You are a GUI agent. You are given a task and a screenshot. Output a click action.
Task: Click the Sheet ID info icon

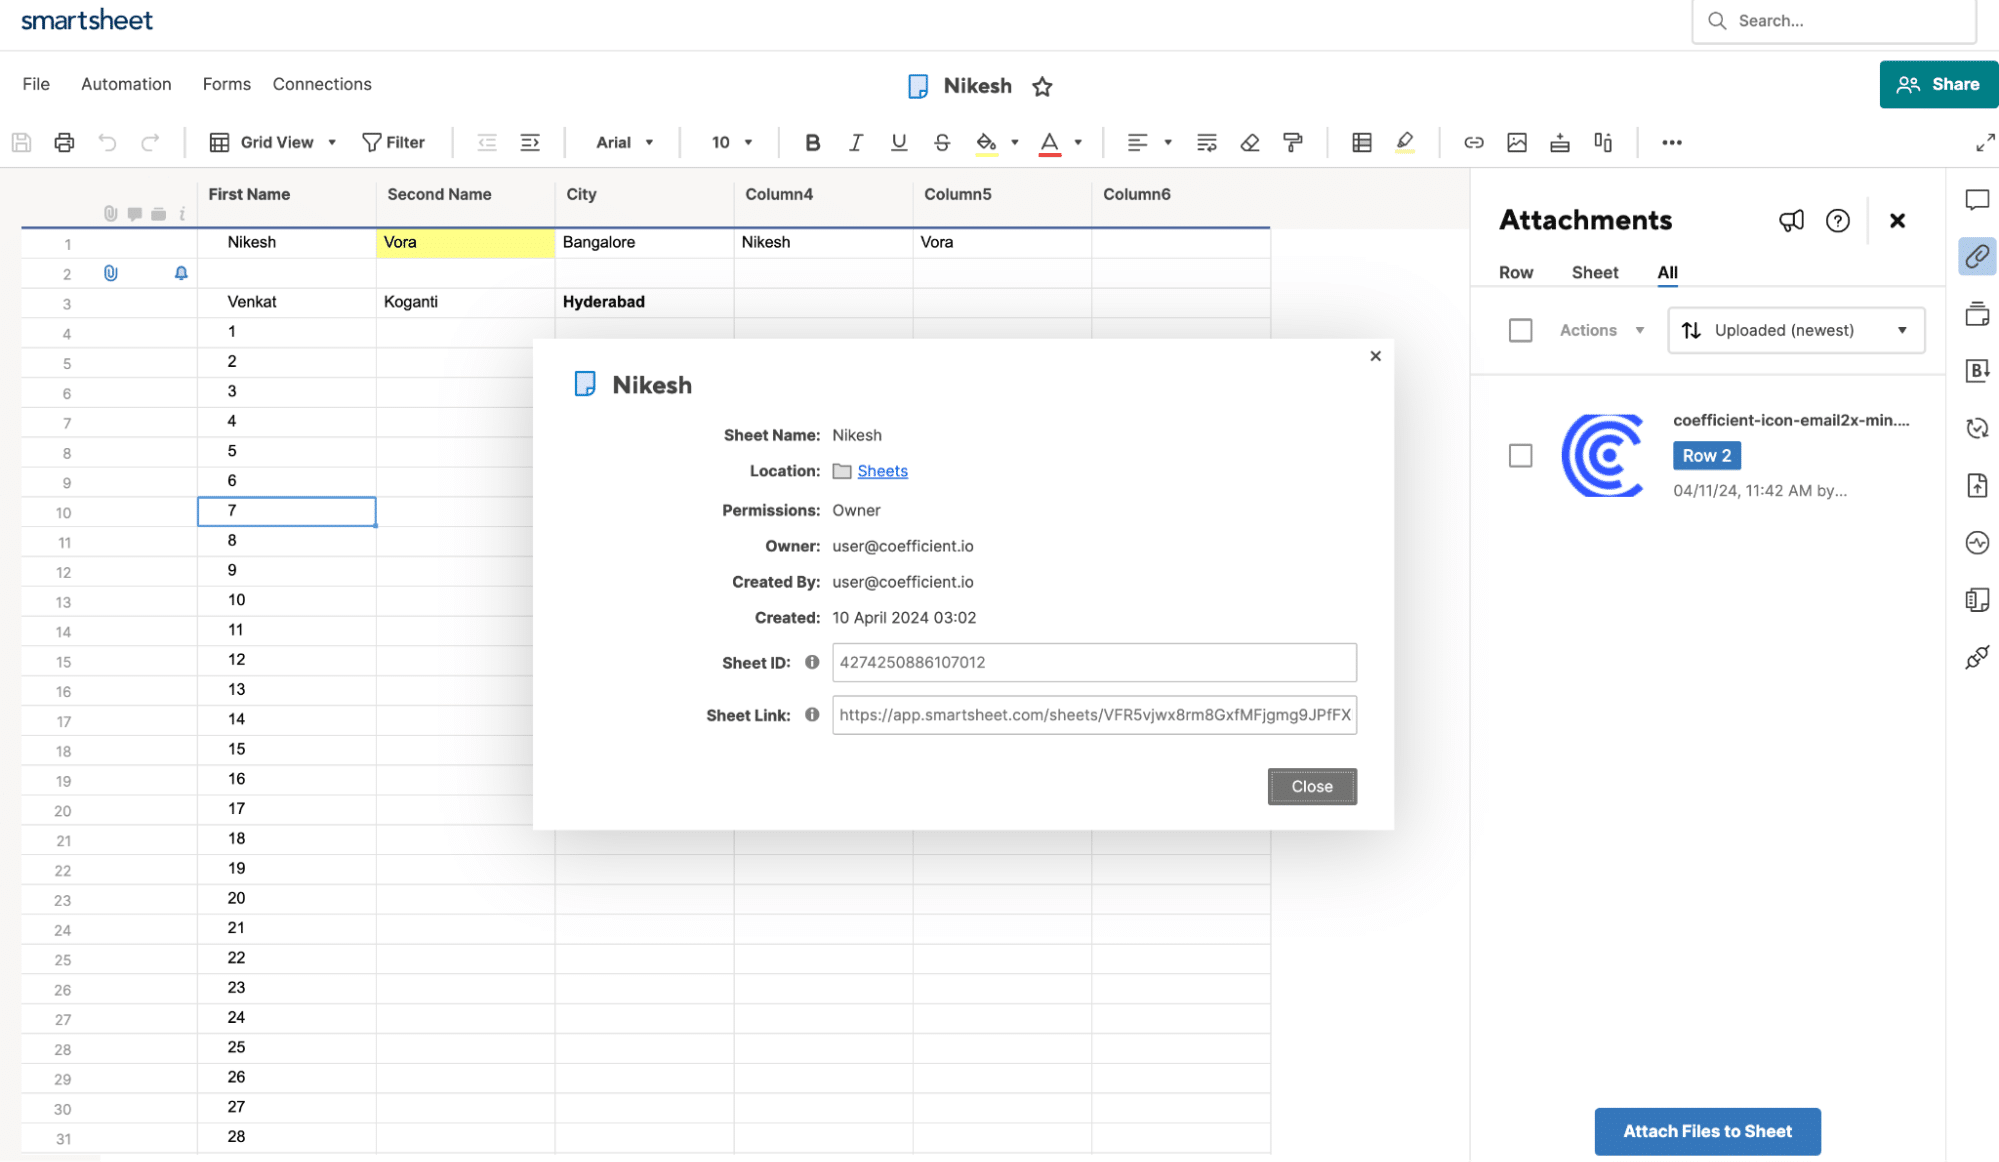[x=812, y=662]
